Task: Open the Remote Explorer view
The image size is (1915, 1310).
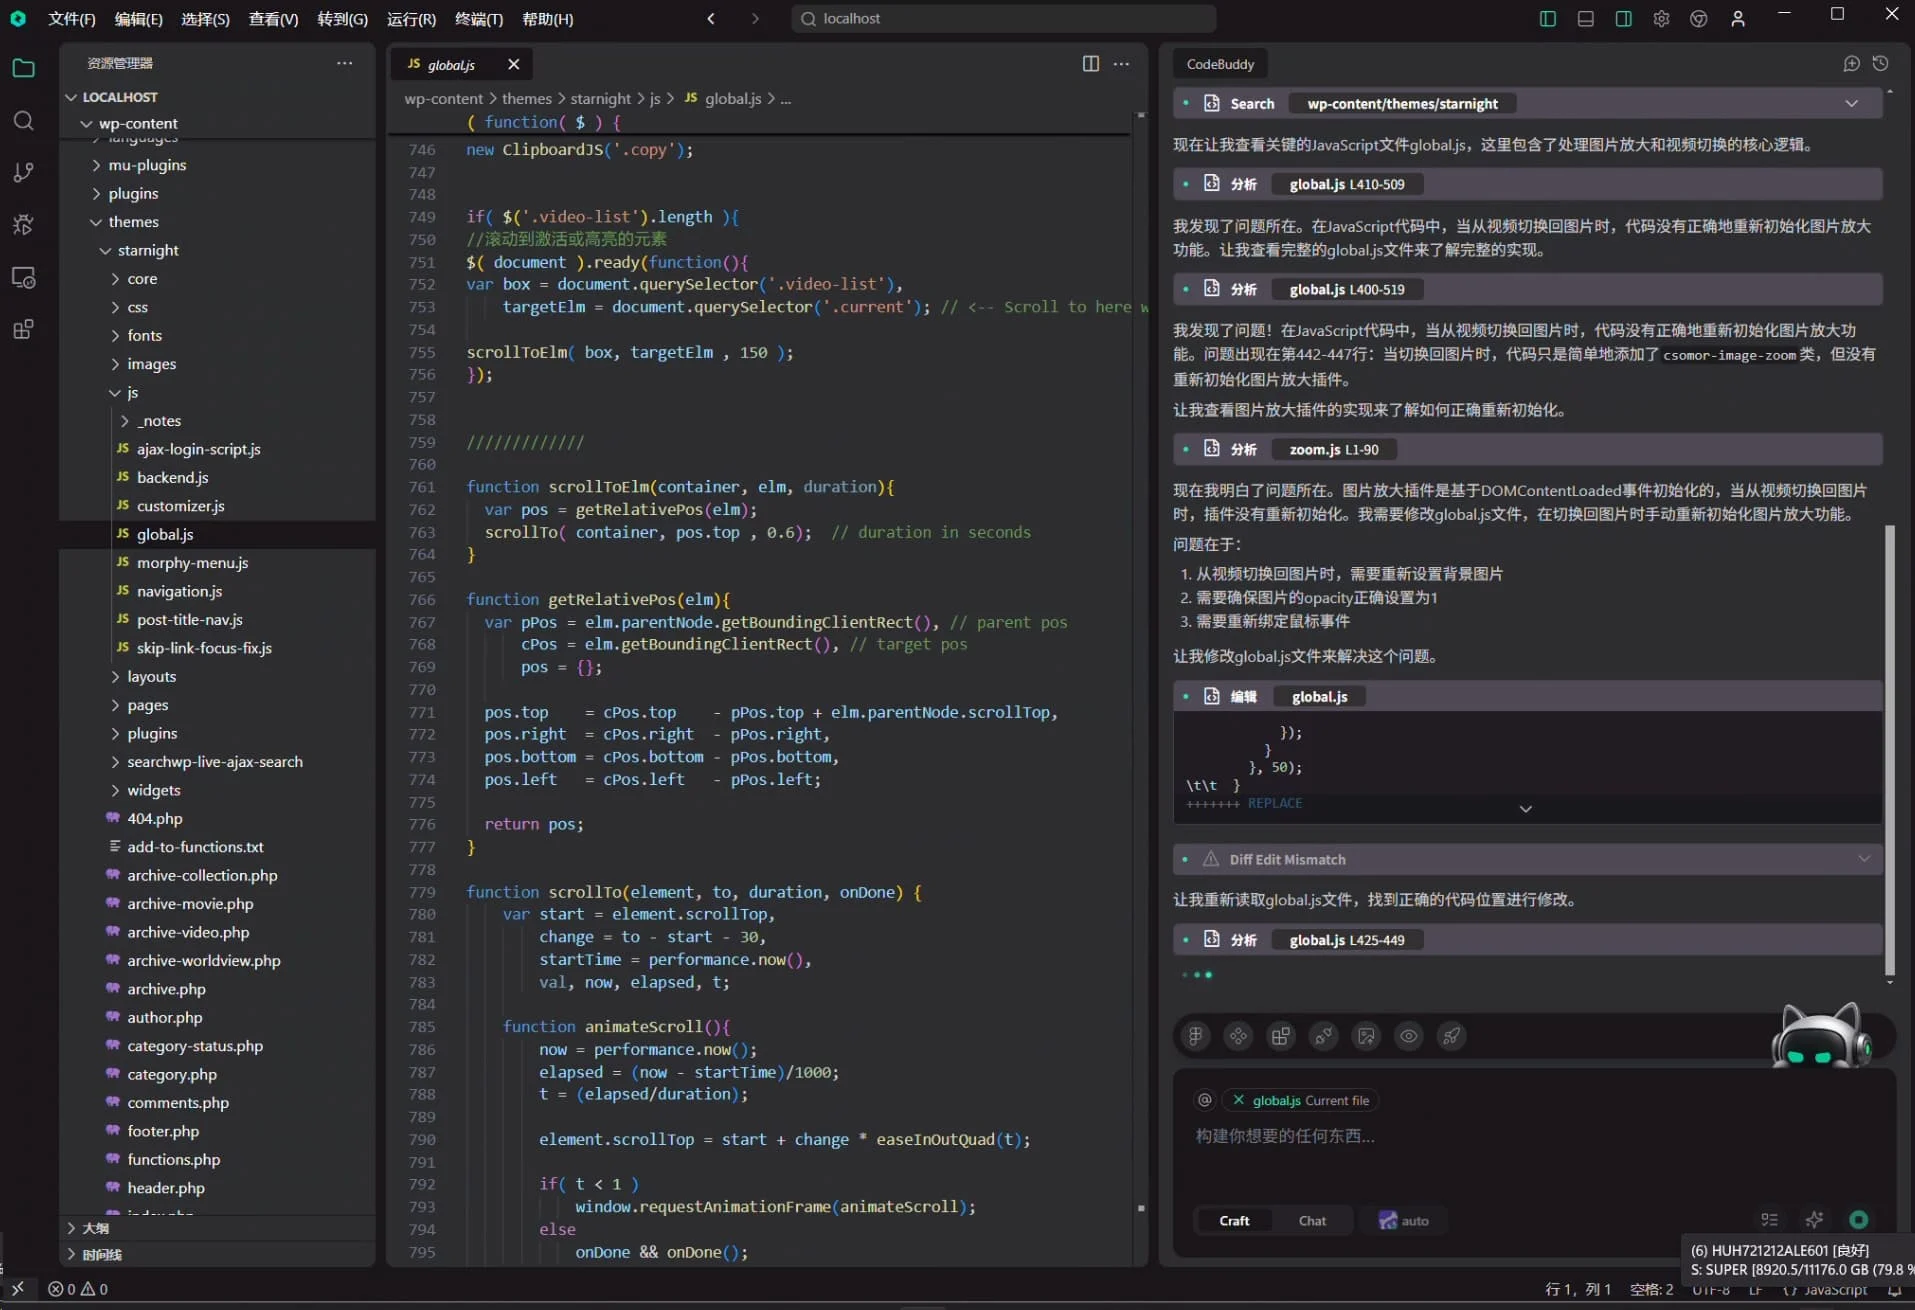Action: coord(23,277)
